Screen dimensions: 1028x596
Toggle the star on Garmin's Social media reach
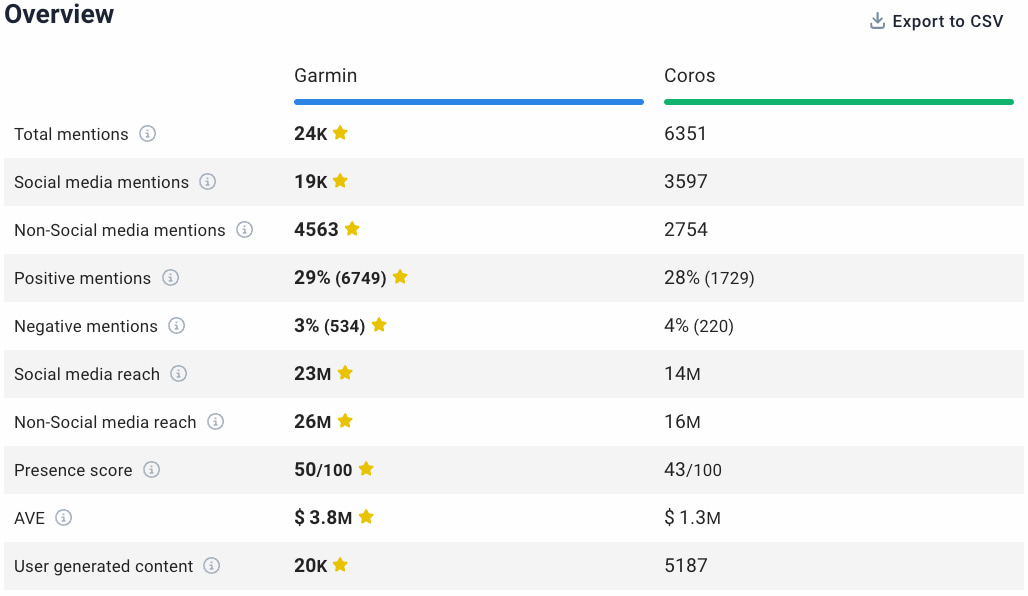pos(345,372)
